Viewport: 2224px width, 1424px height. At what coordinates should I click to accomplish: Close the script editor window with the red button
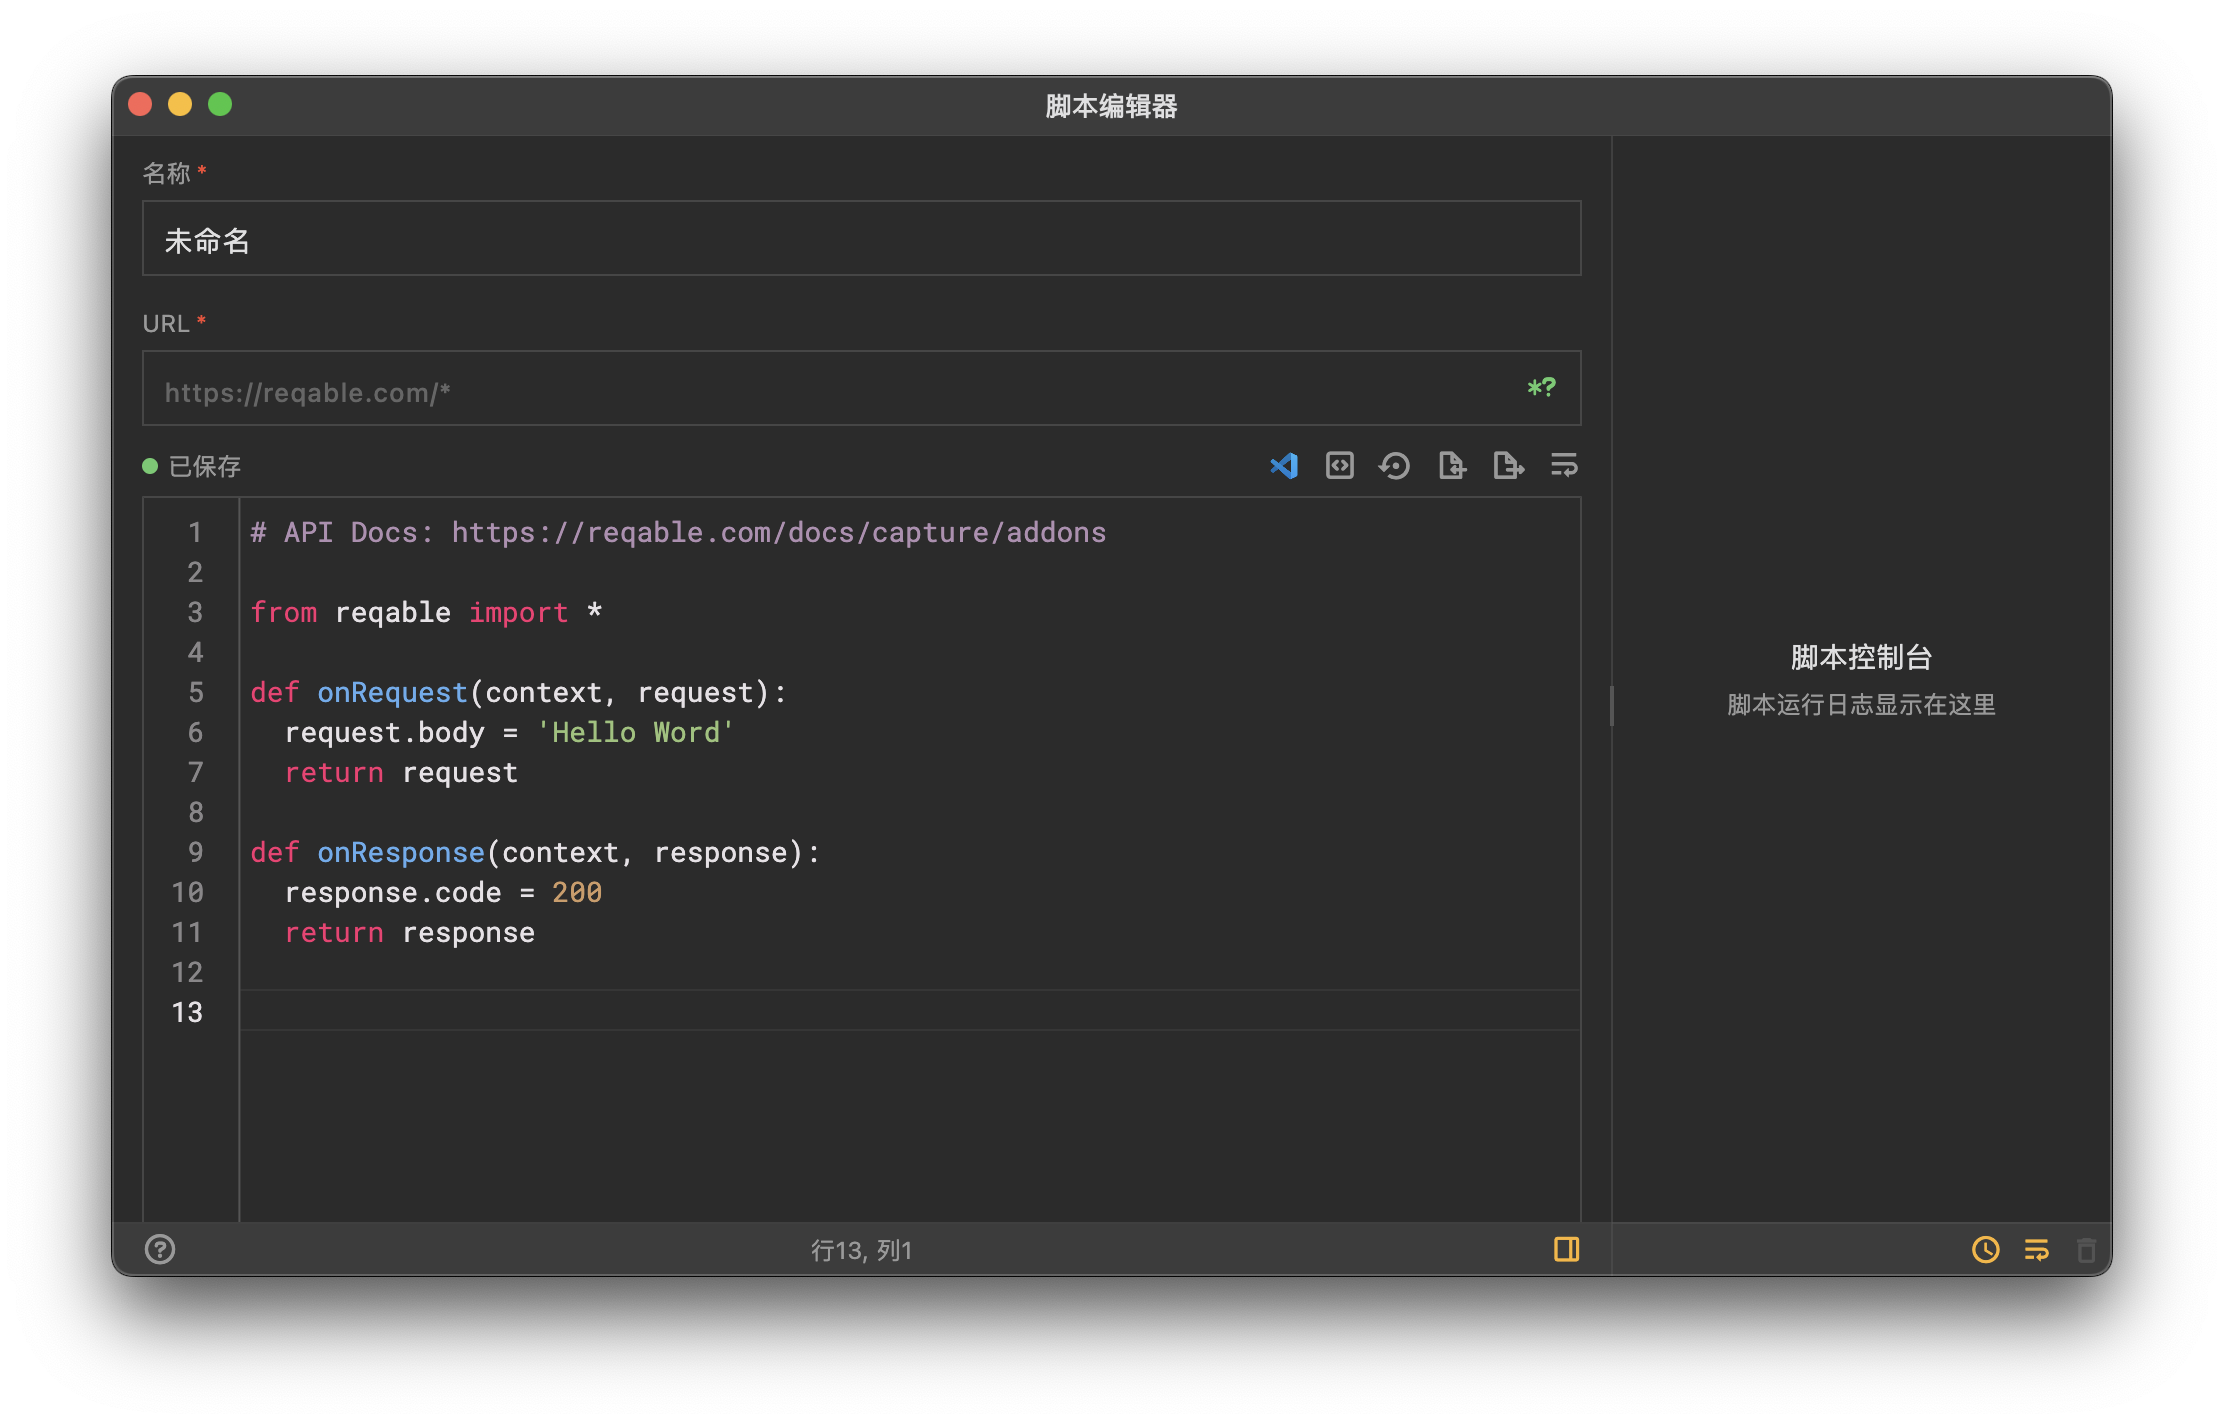click(x=140, y=104)
